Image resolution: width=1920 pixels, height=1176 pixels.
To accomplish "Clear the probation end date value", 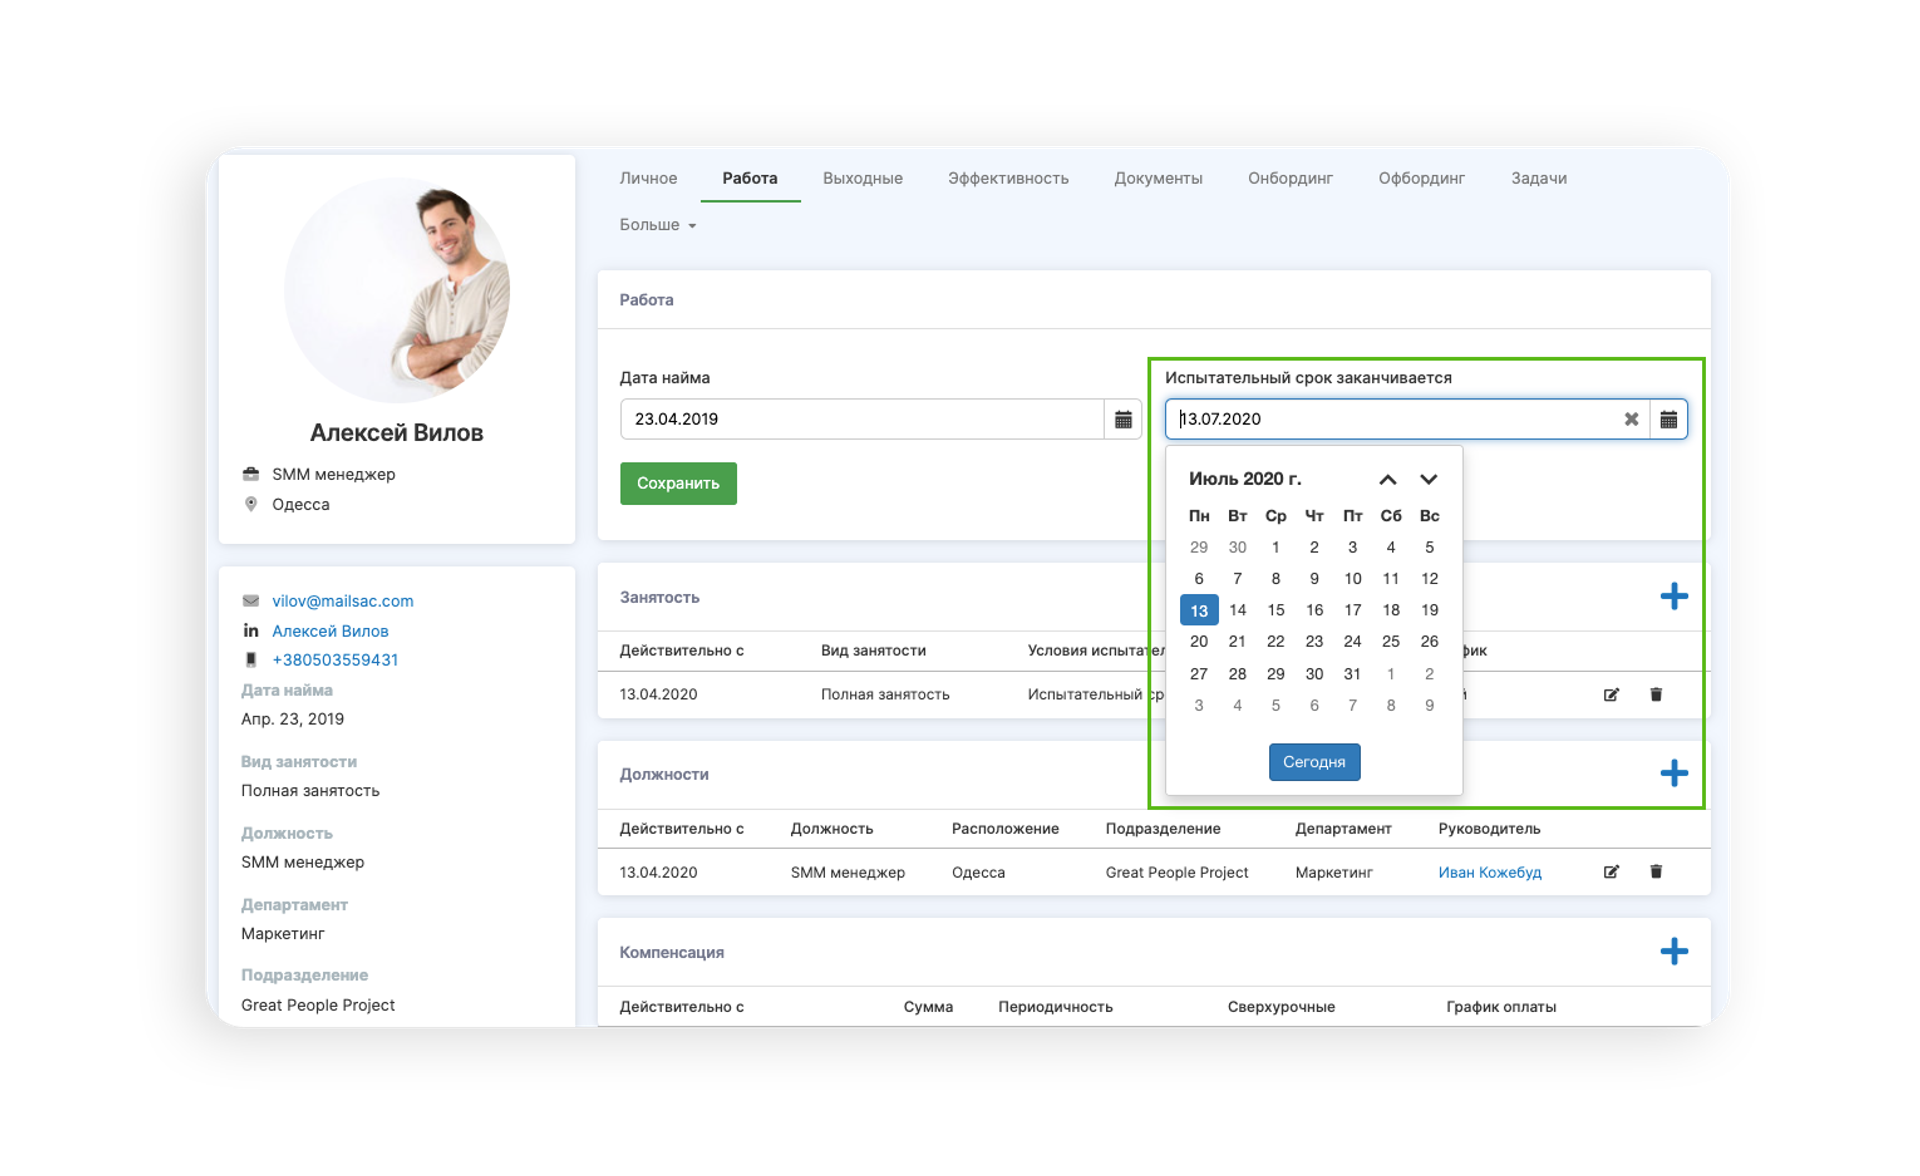I will point(1631,419).
